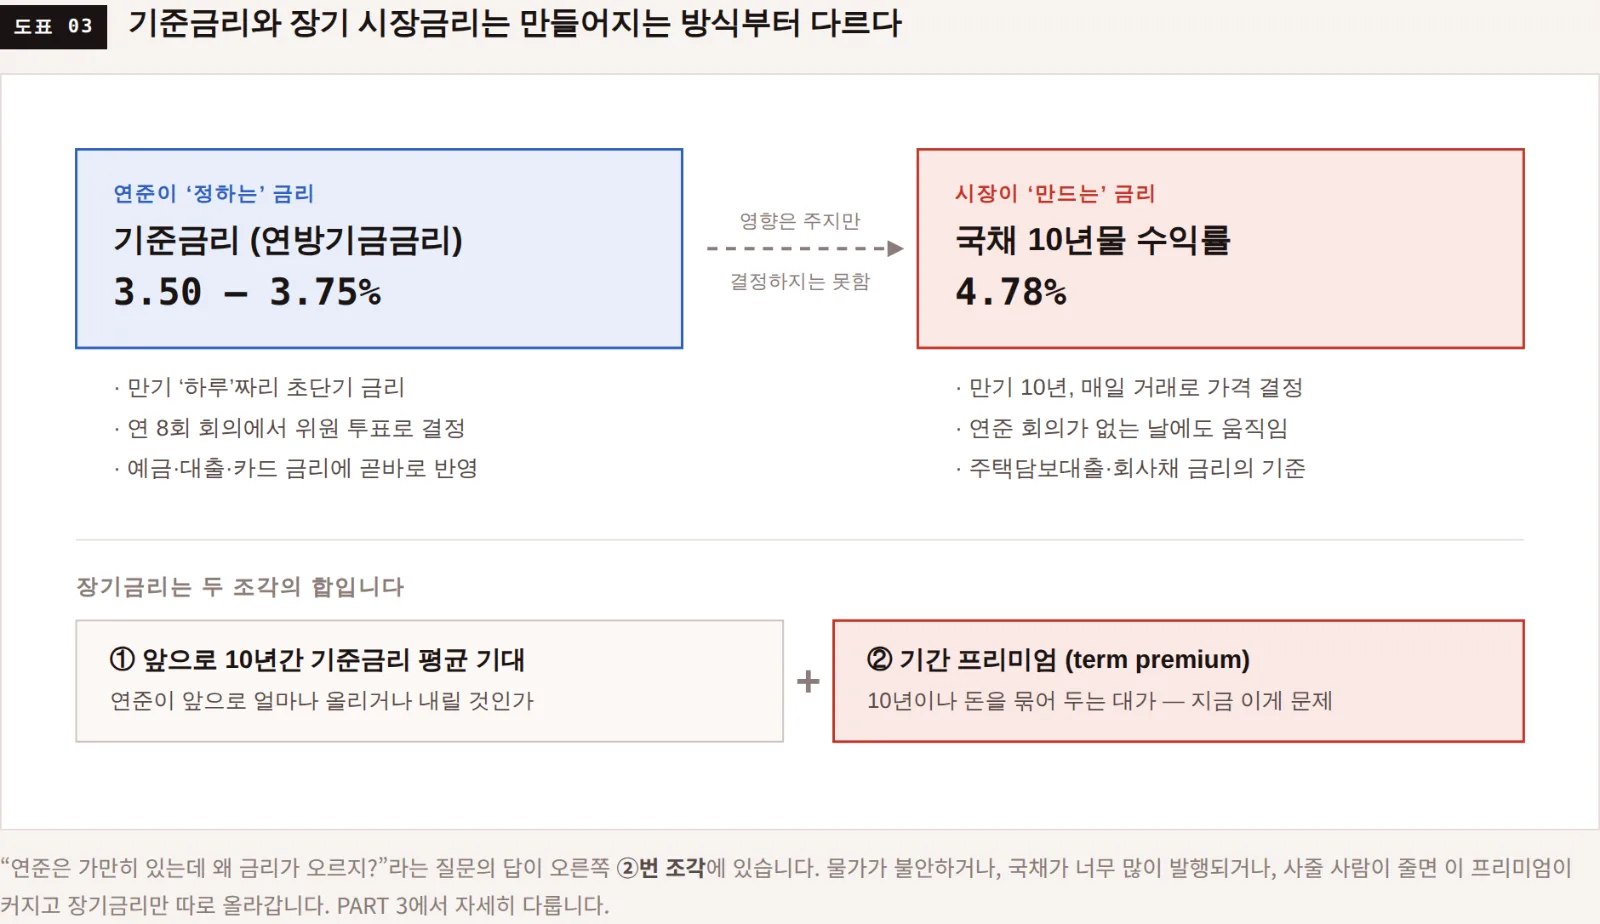Click the plus sign between the two components
The height and width of the screenshot is (924, 1600).
click(x=808, y=681)
